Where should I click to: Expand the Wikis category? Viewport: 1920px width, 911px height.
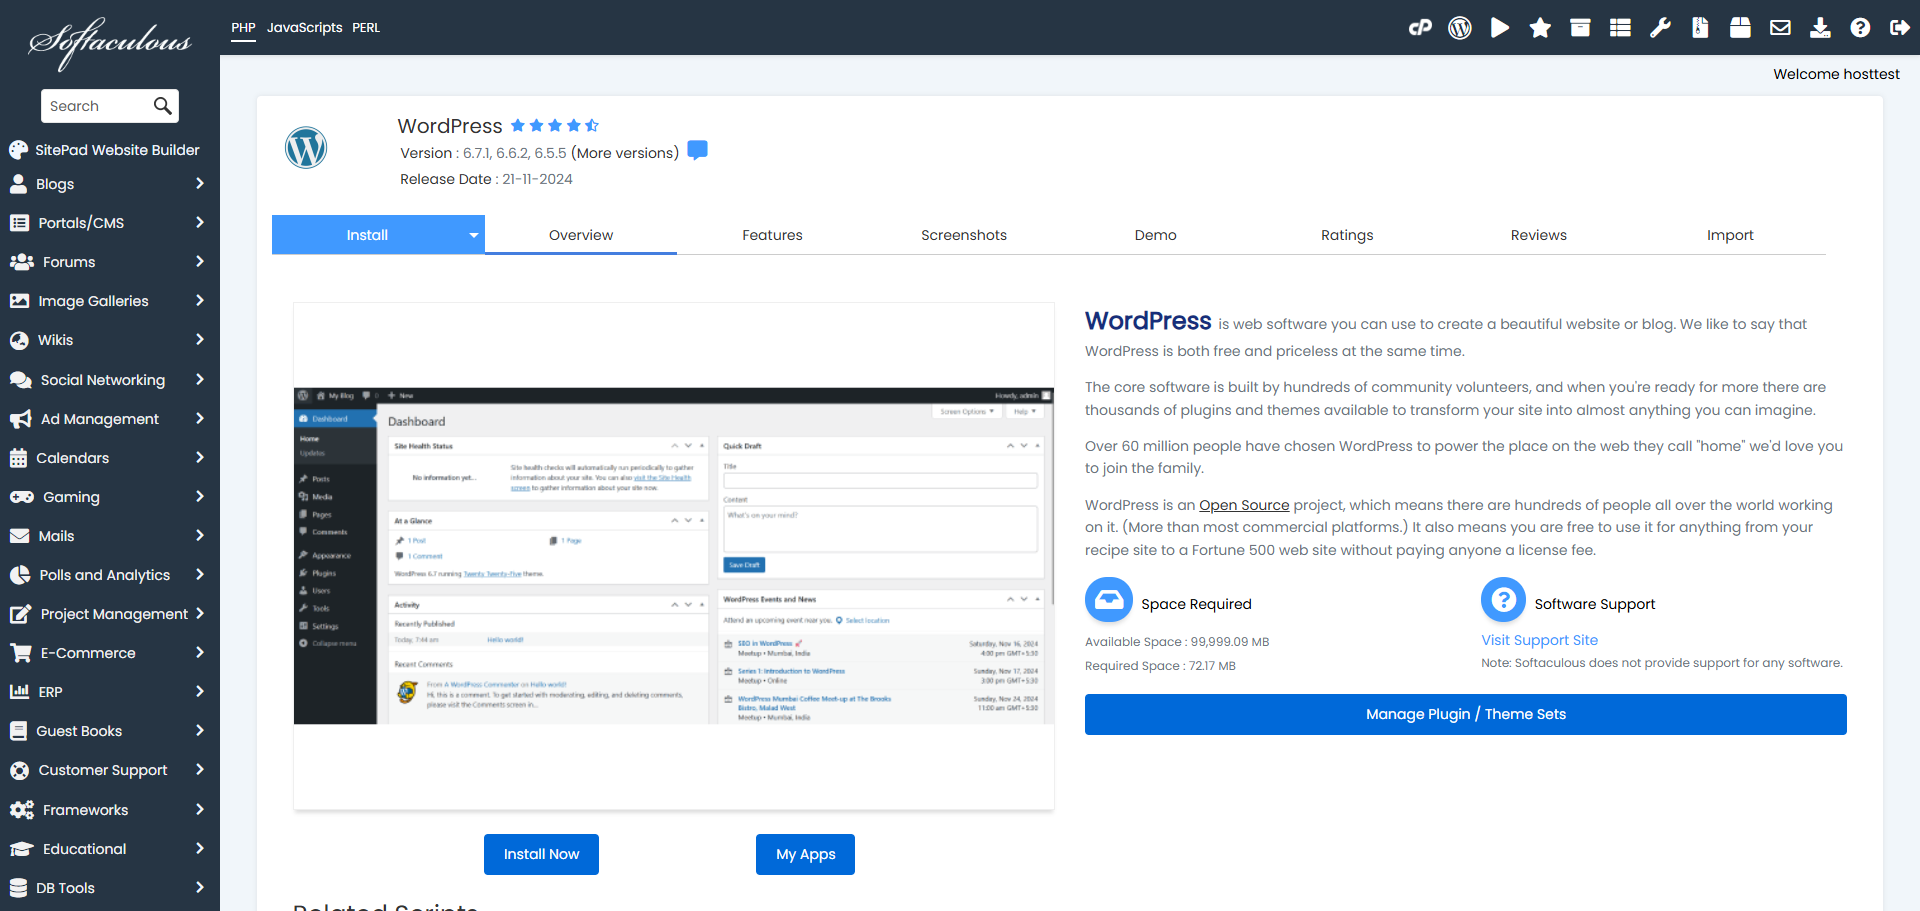click(x=110, y=340)
